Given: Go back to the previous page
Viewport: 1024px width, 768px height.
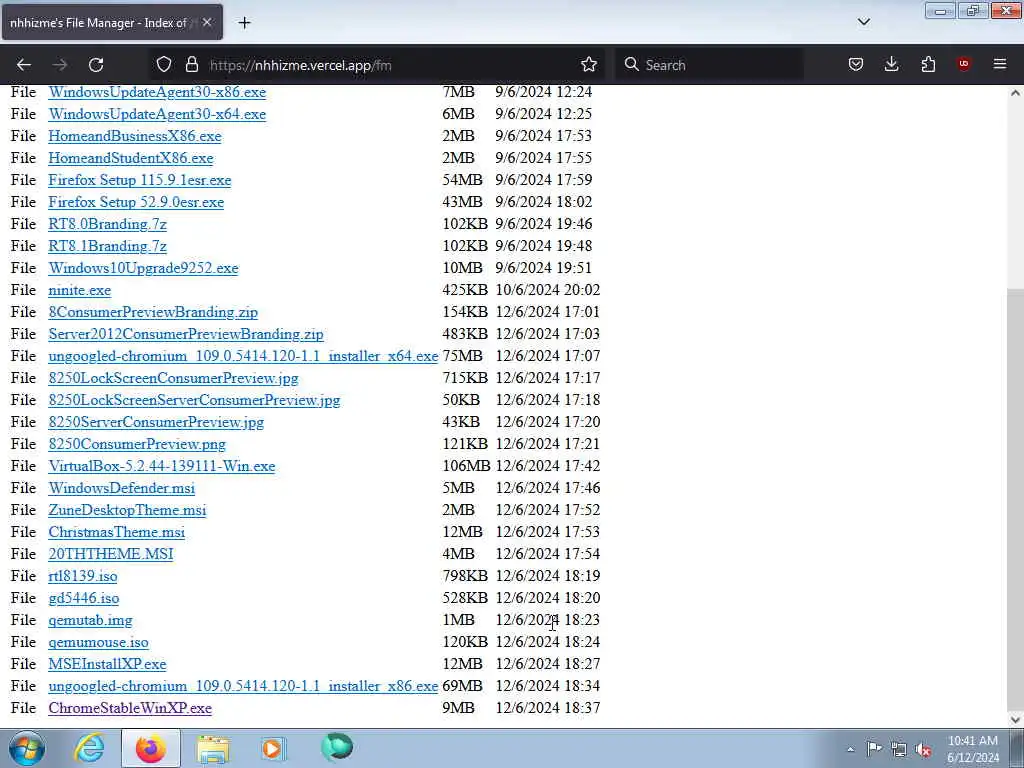Looking at the screenshot, I should pos(24,65).
